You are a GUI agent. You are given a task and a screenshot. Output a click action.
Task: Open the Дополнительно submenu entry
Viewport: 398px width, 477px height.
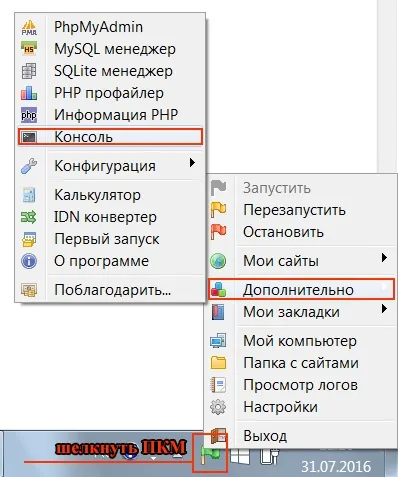click(x=301, y=290)
